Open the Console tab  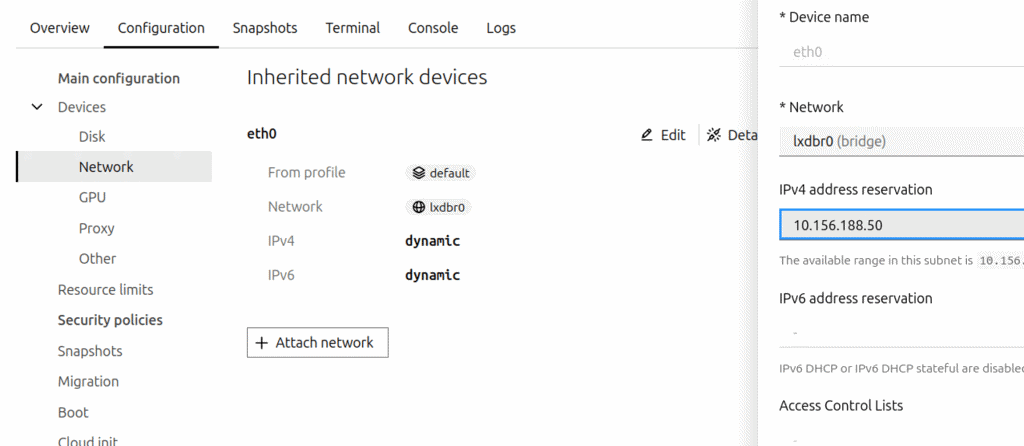click(x=433, y=28)
